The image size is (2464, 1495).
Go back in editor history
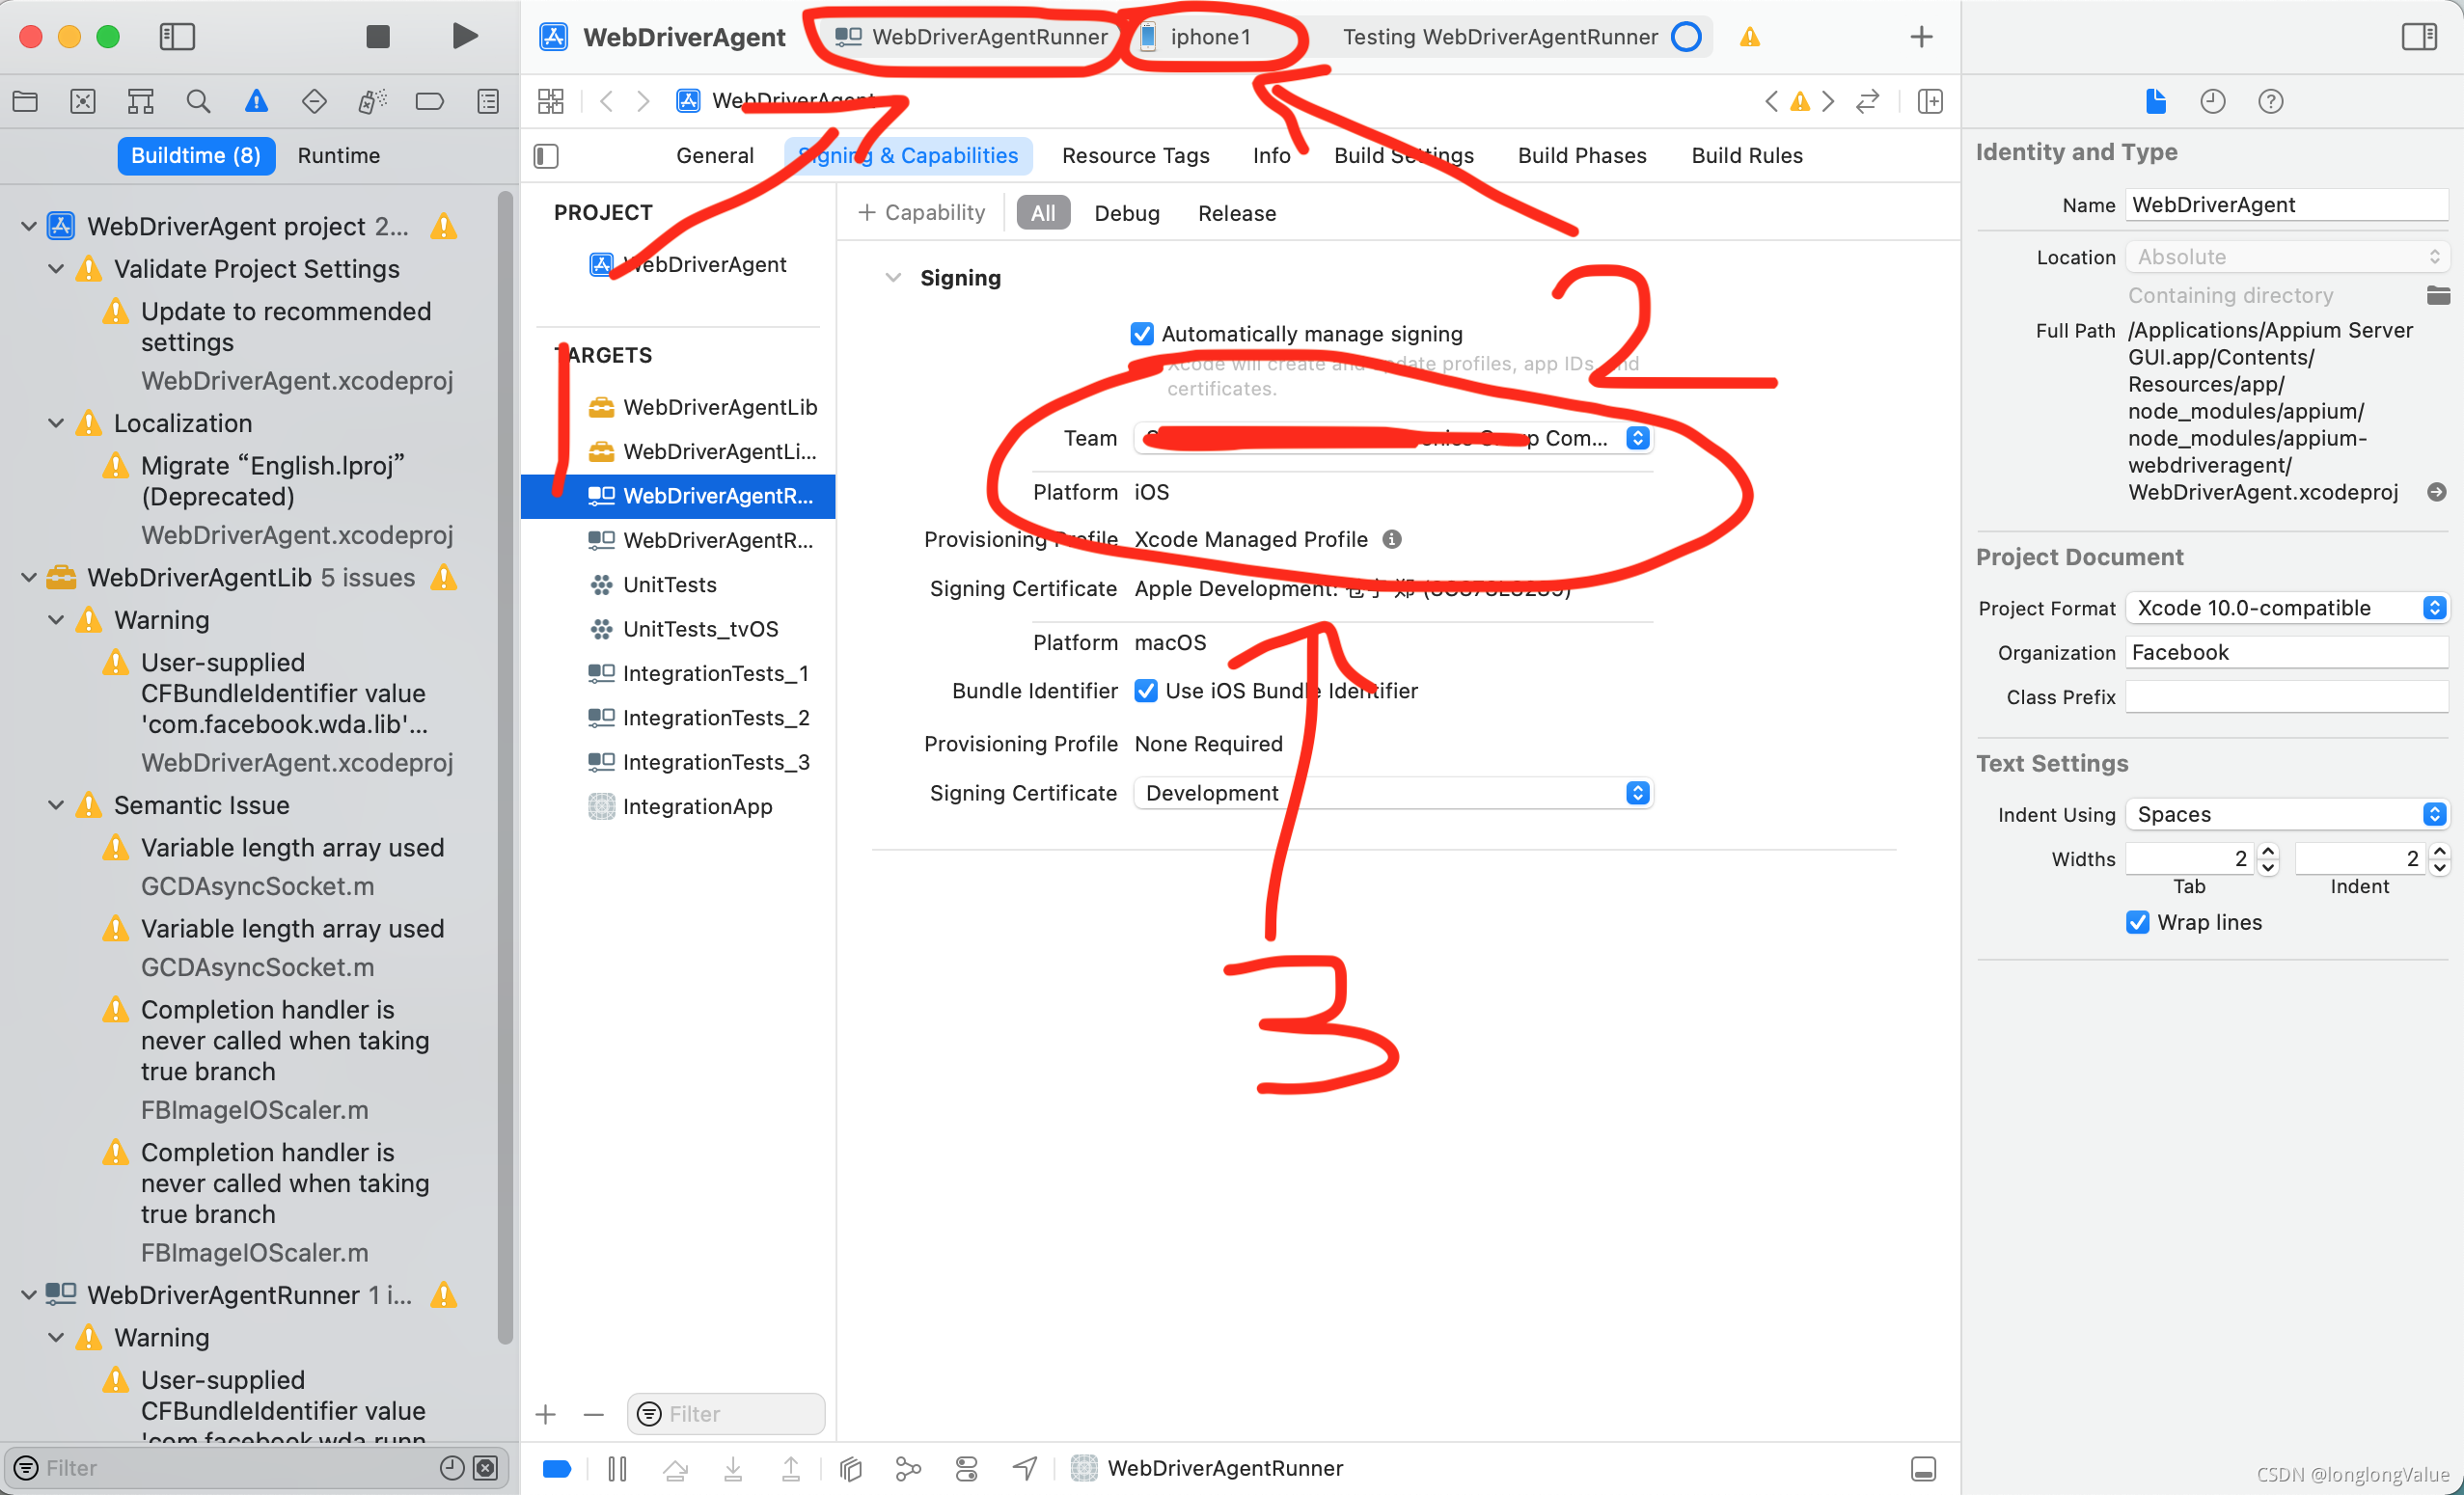606,101
